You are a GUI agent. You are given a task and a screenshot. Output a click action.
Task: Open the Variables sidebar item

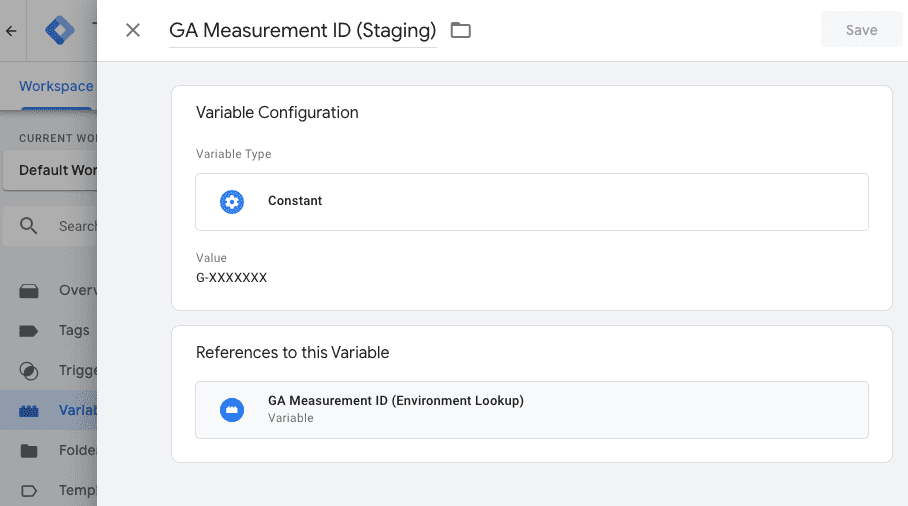pos(49,410)
